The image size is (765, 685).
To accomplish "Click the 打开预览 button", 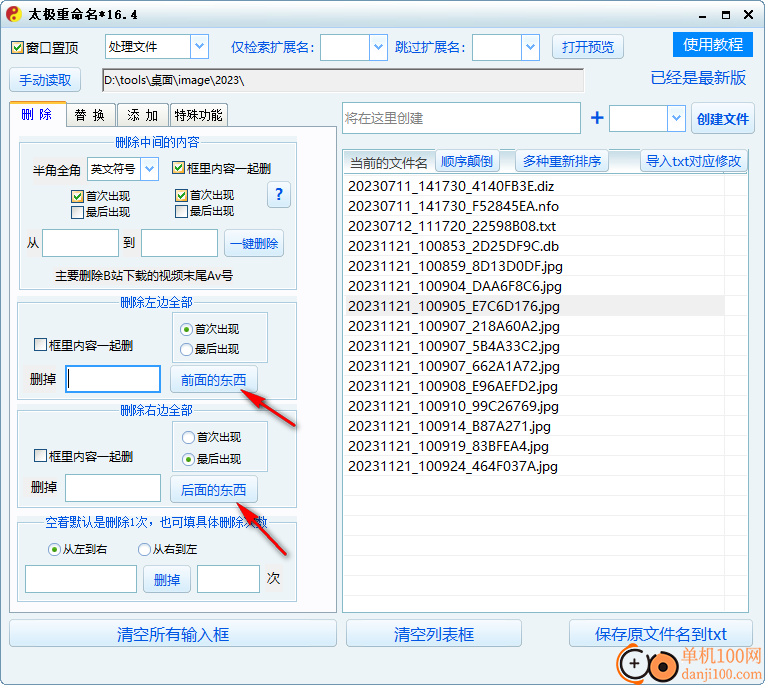I will pyautogui.click(x=587, y=47).
